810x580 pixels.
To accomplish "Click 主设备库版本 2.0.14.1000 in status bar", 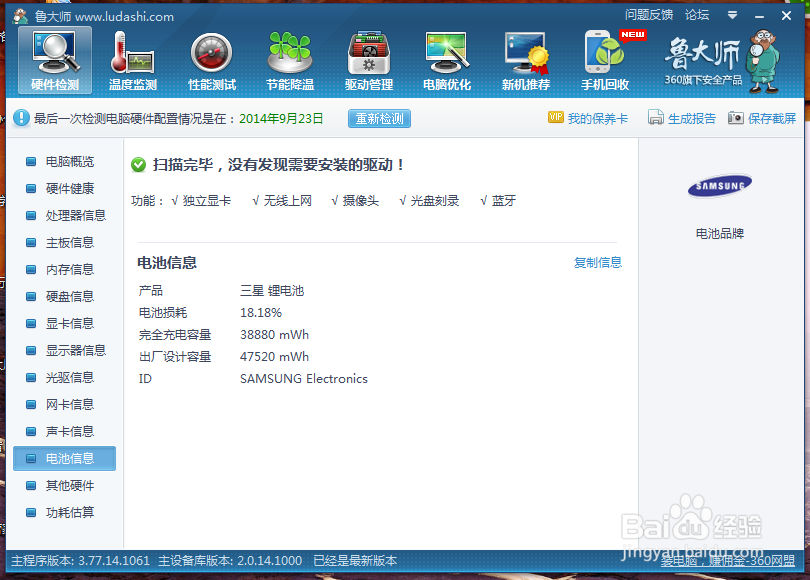I will (230, 561).
